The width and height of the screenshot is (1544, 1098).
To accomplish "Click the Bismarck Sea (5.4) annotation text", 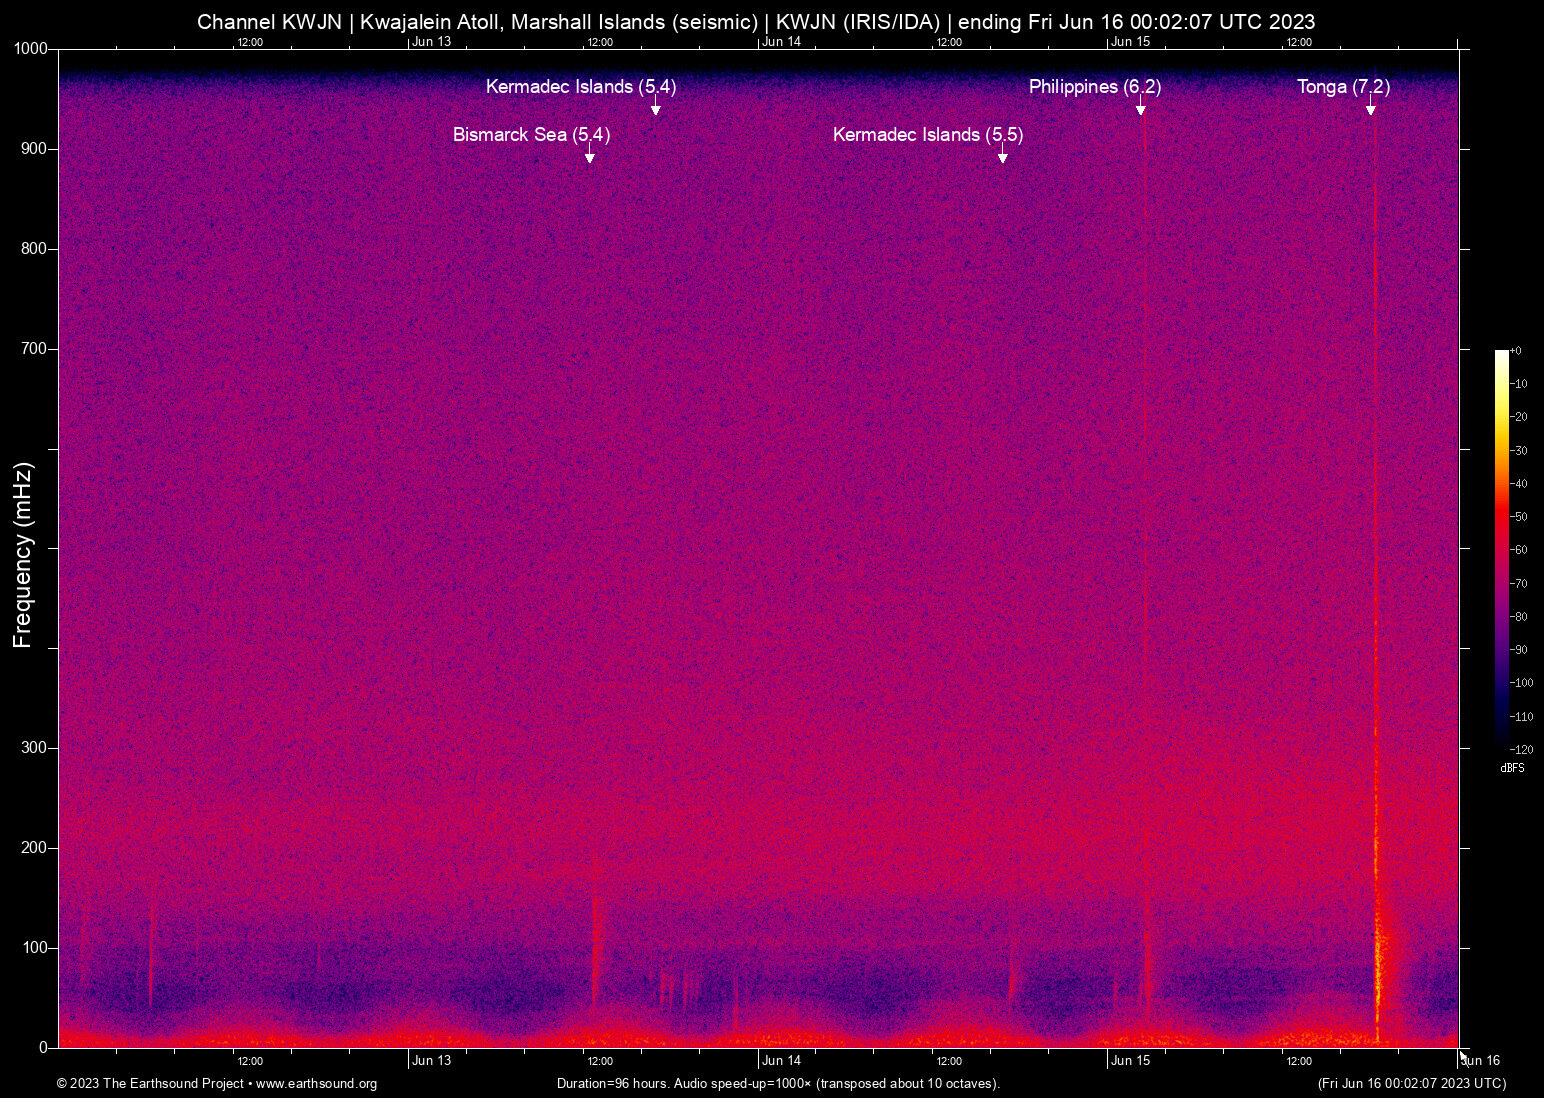I will [x=531, y=135].
